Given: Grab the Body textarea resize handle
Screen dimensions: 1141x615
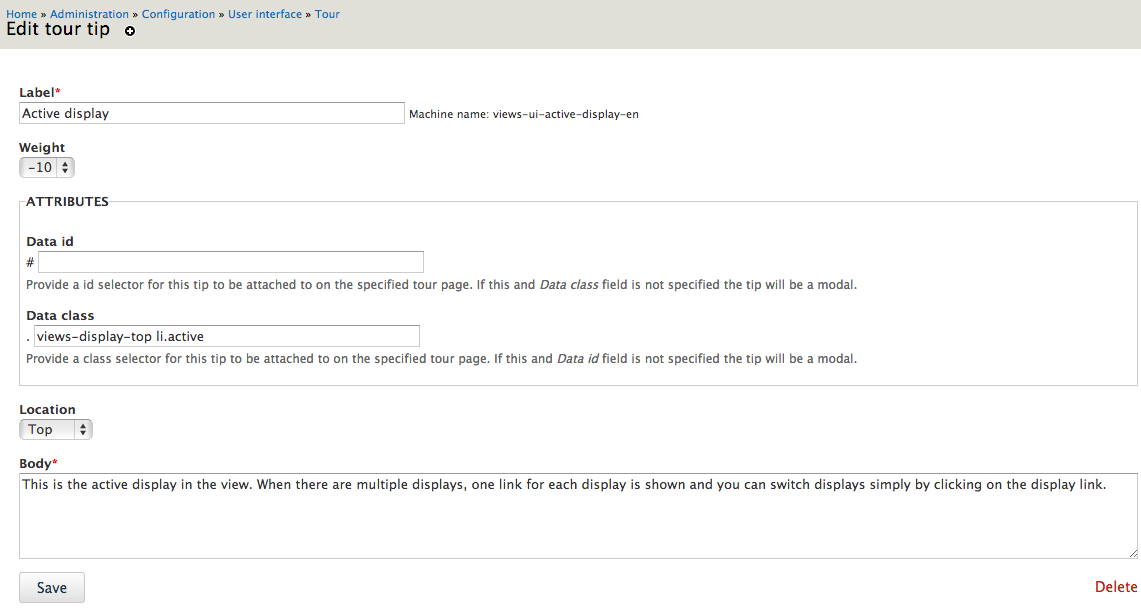Looking at the screenshot, I should click(1132, 553).
